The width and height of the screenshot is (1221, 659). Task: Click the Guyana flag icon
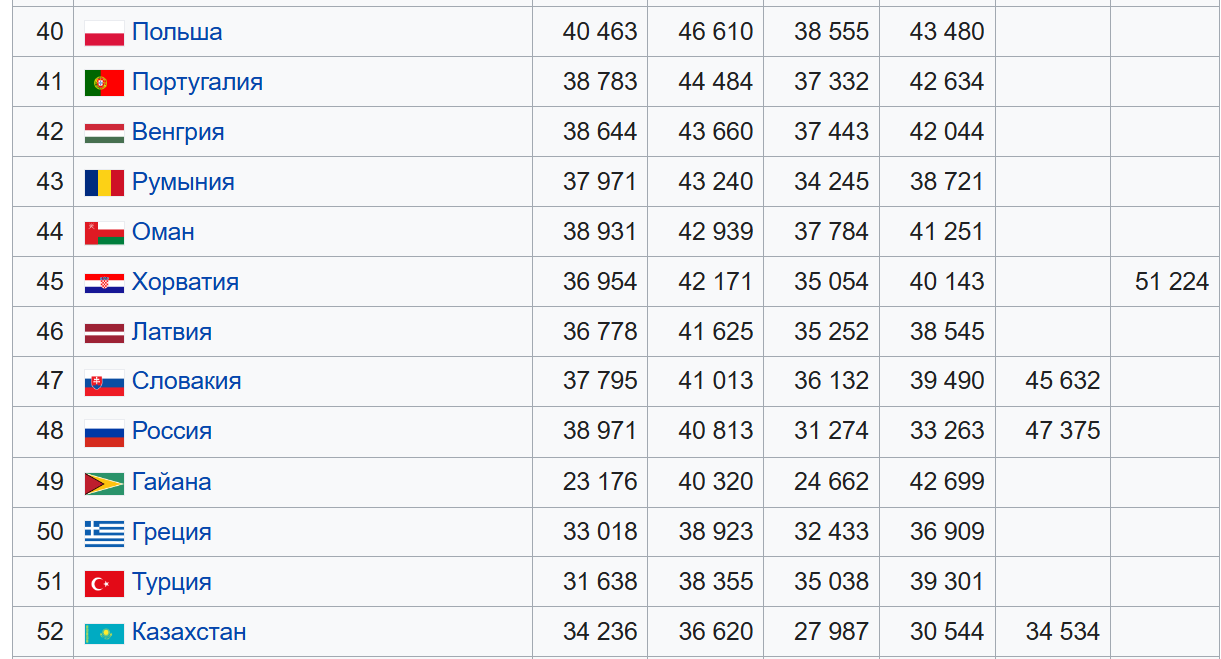(x=104, y=483)
